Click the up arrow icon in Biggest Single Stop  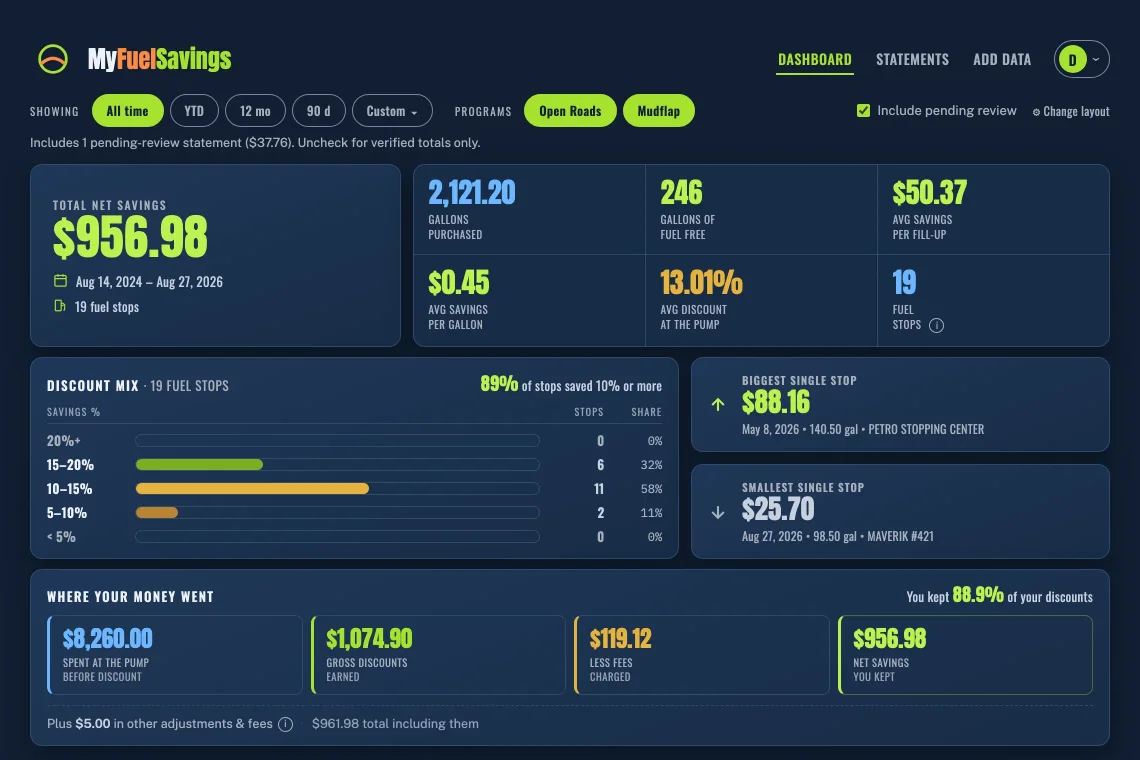(718, 404)
